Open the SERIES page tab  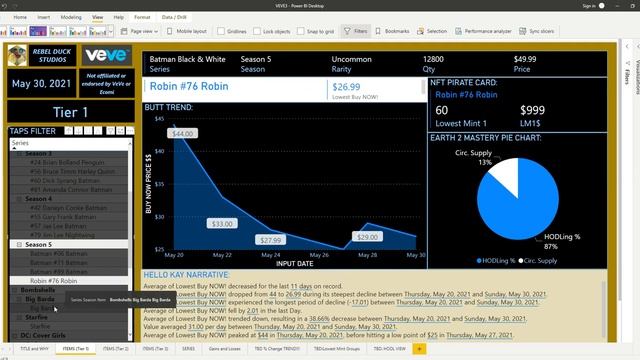click(x=188, y=349)
